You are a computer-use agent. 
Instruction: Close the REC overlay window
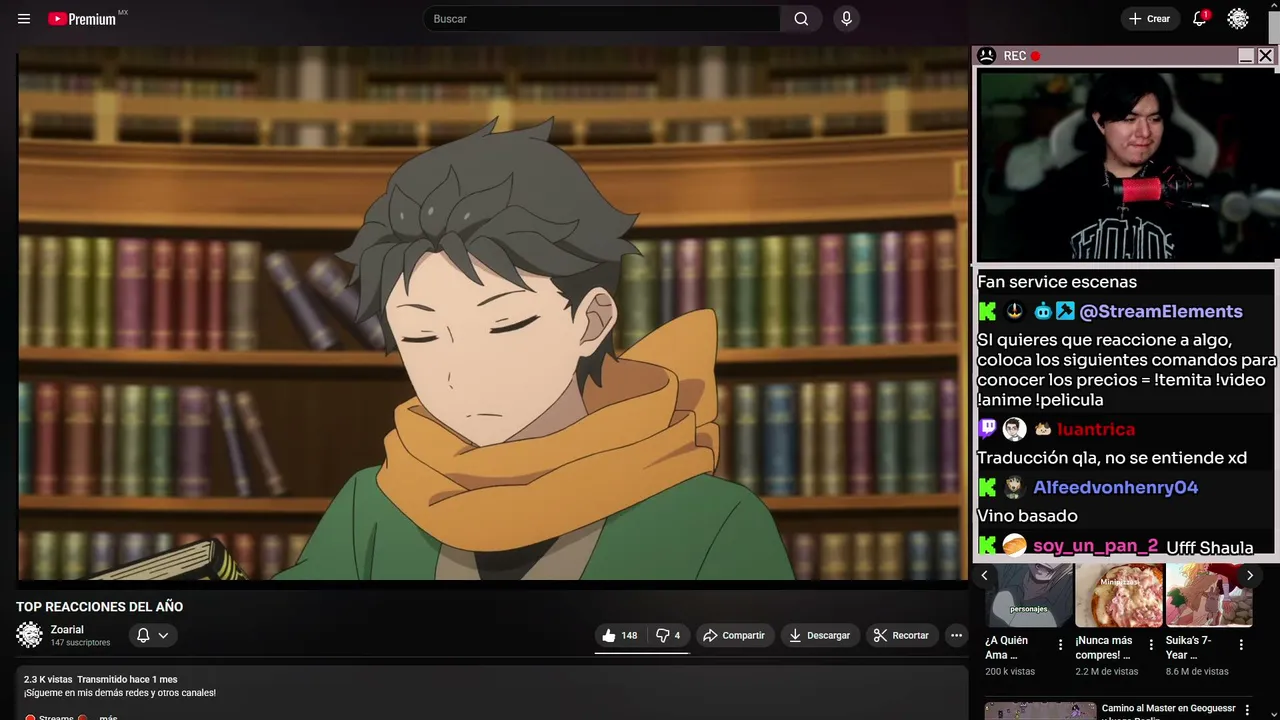pyautogui.click(x=1265, y=56)
